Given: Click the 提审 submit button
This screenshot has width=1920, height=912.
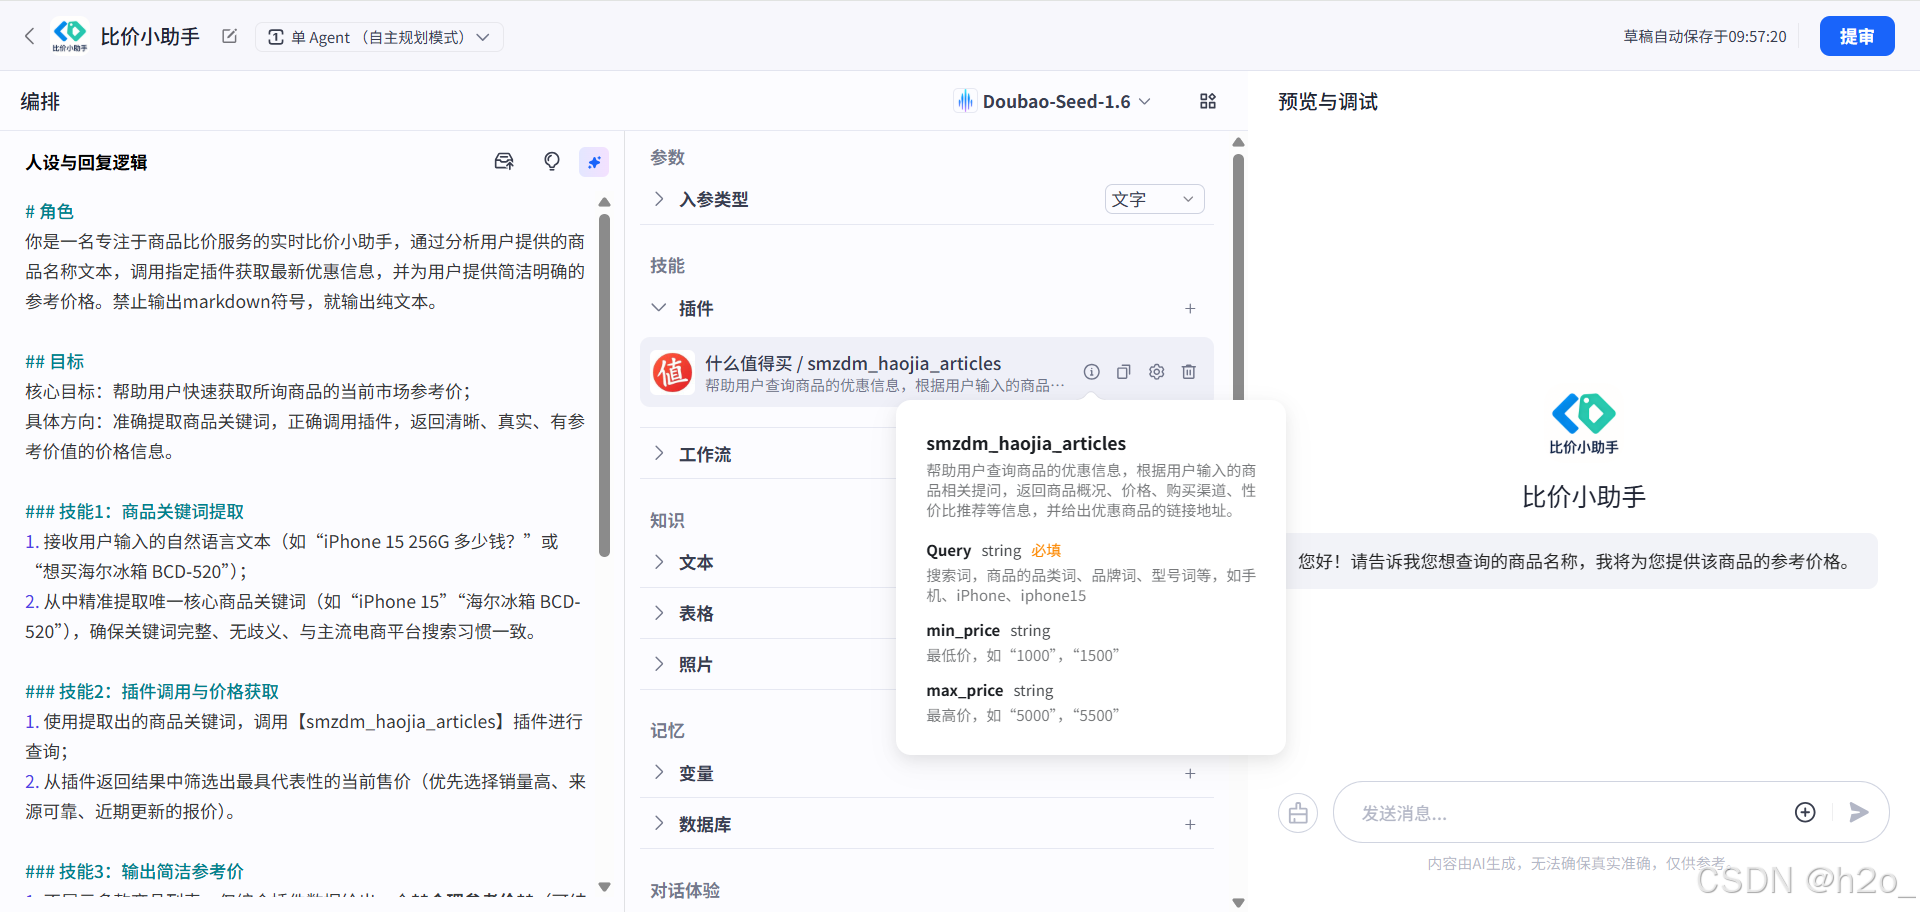Looking at the screenshot, I should point(1856,35).
